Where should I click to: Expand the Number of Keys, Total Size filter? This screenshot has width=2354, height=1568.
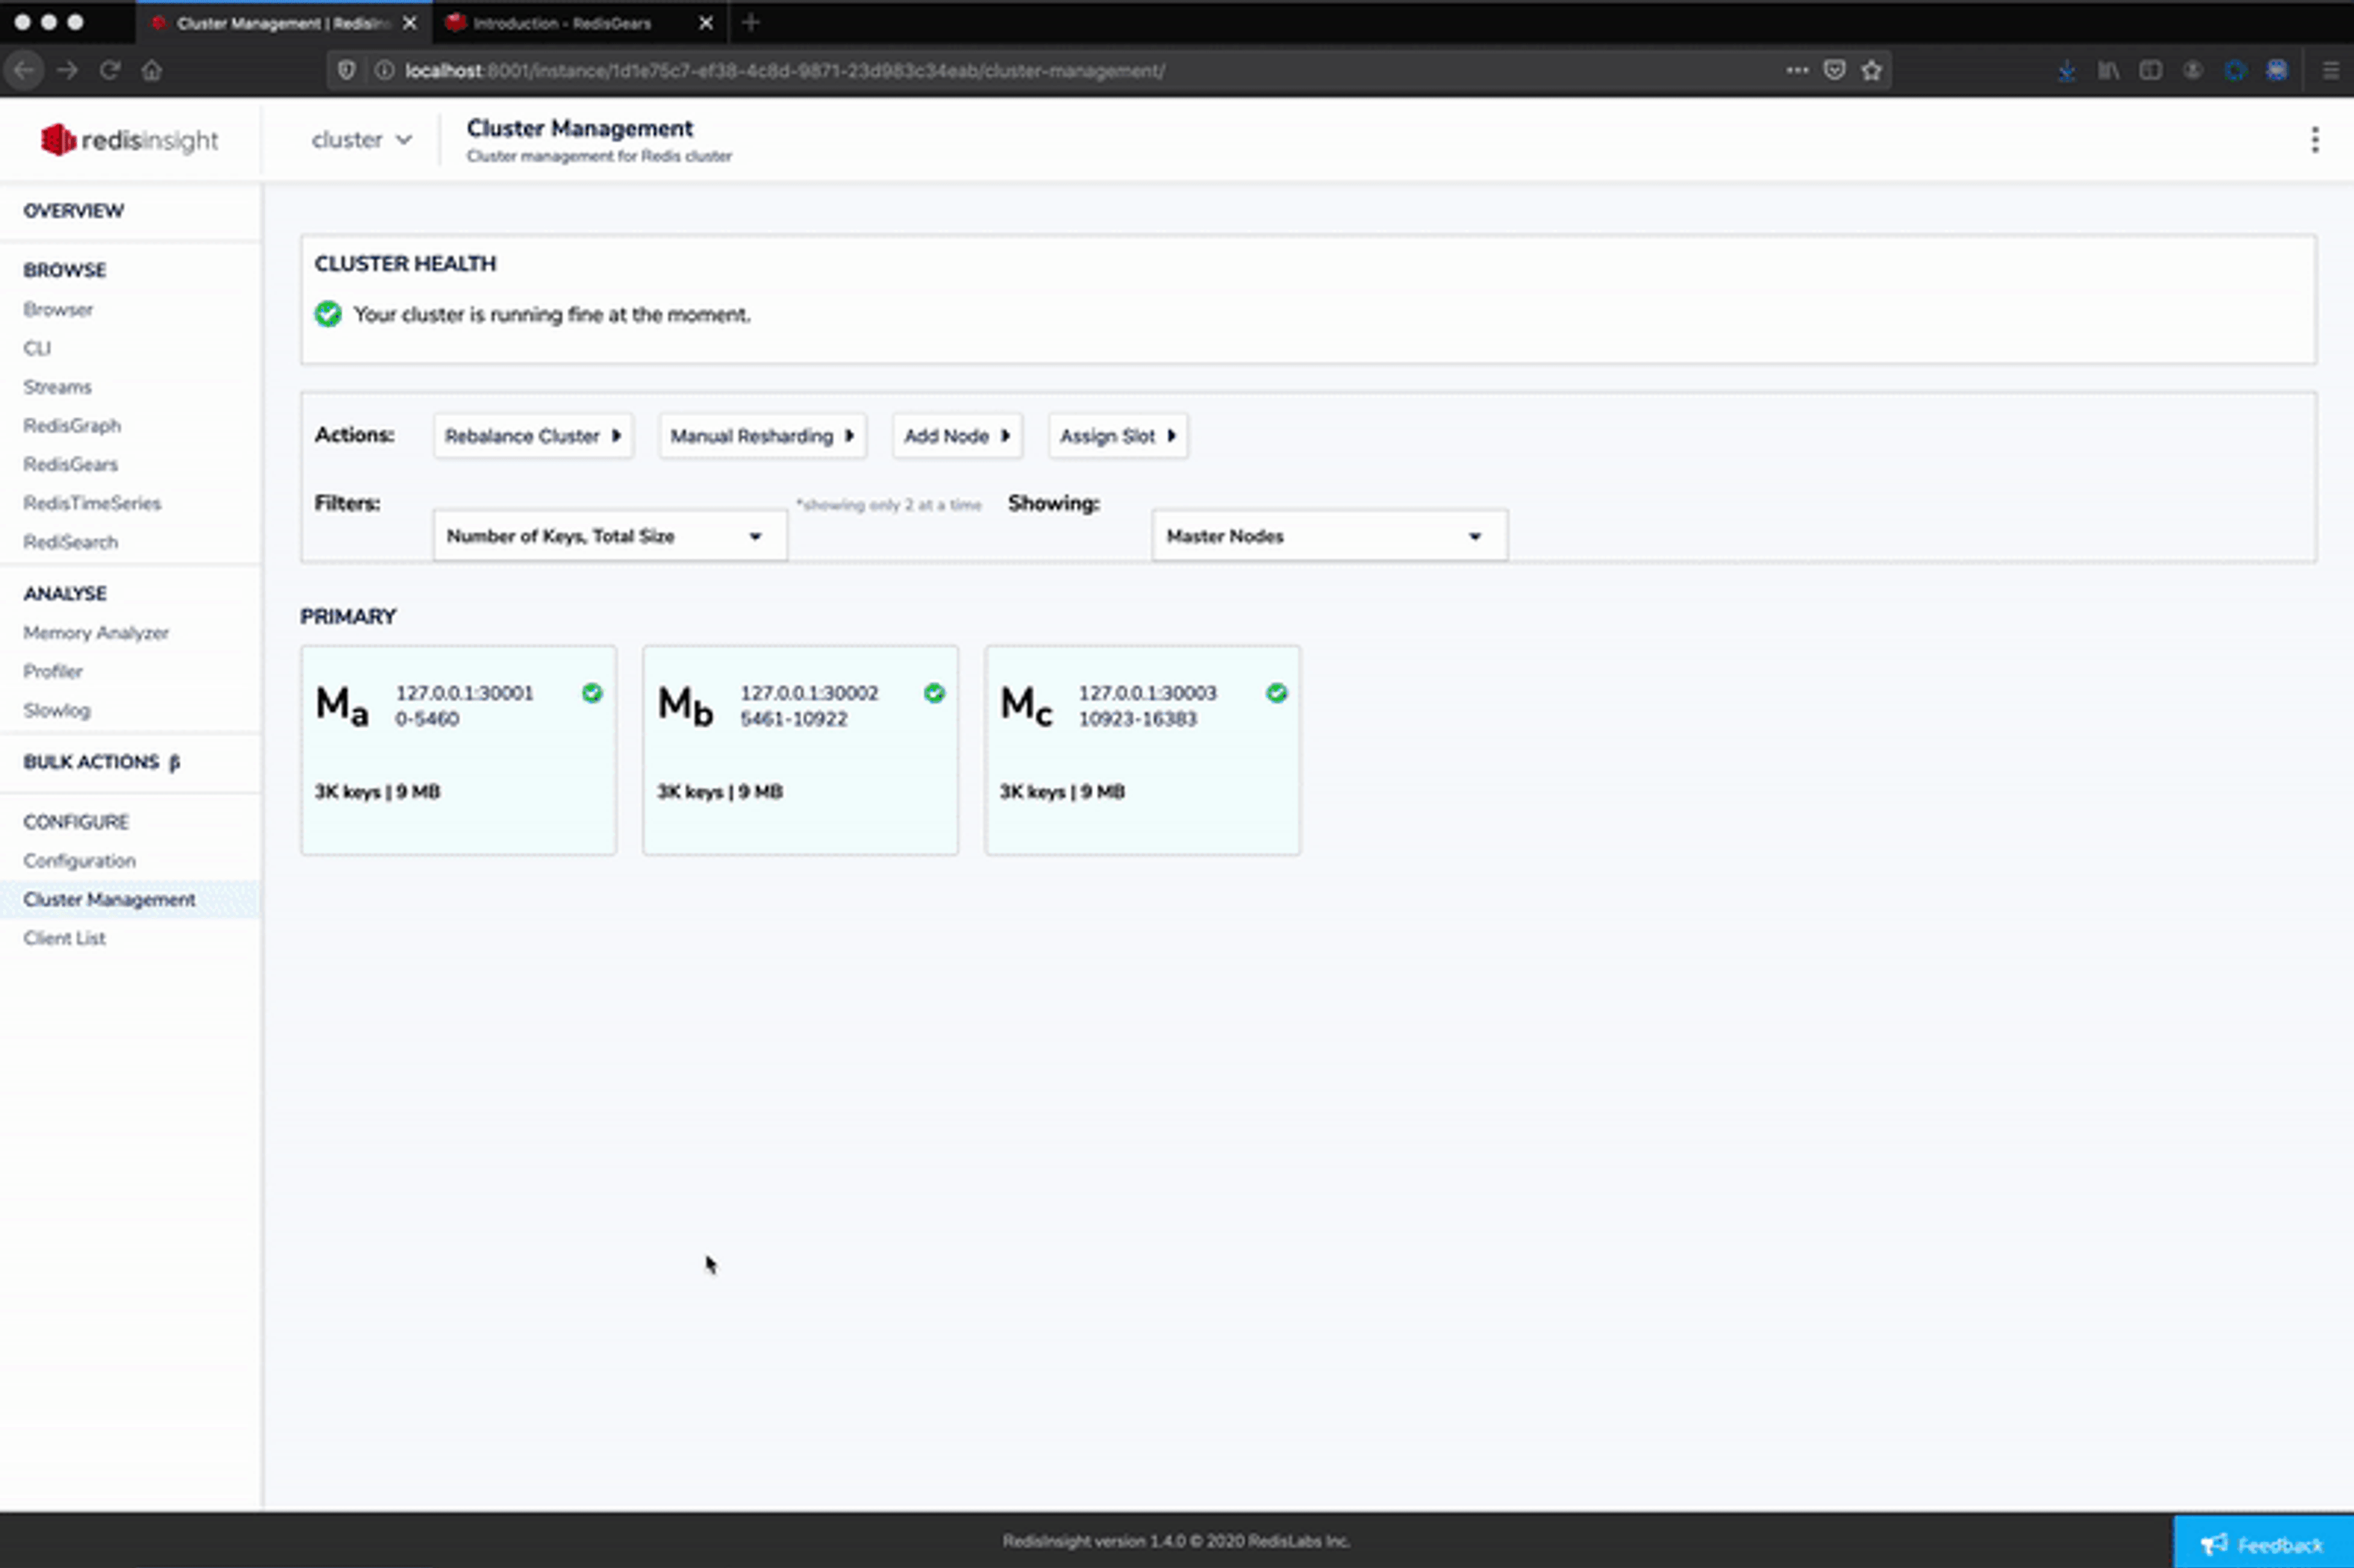[x=609, y=536]
